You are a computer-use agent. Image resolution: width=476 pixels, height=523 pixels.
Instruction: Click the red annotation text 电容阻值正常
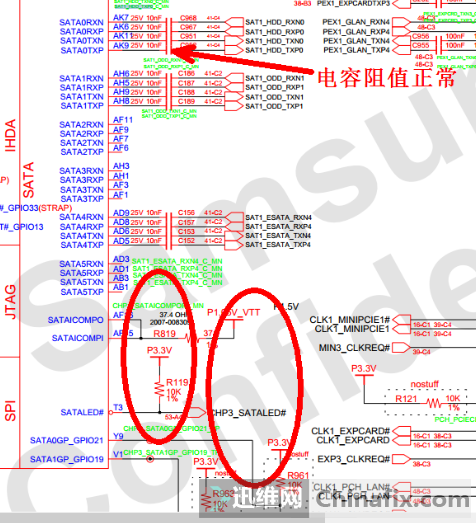(x=386, y=78)
